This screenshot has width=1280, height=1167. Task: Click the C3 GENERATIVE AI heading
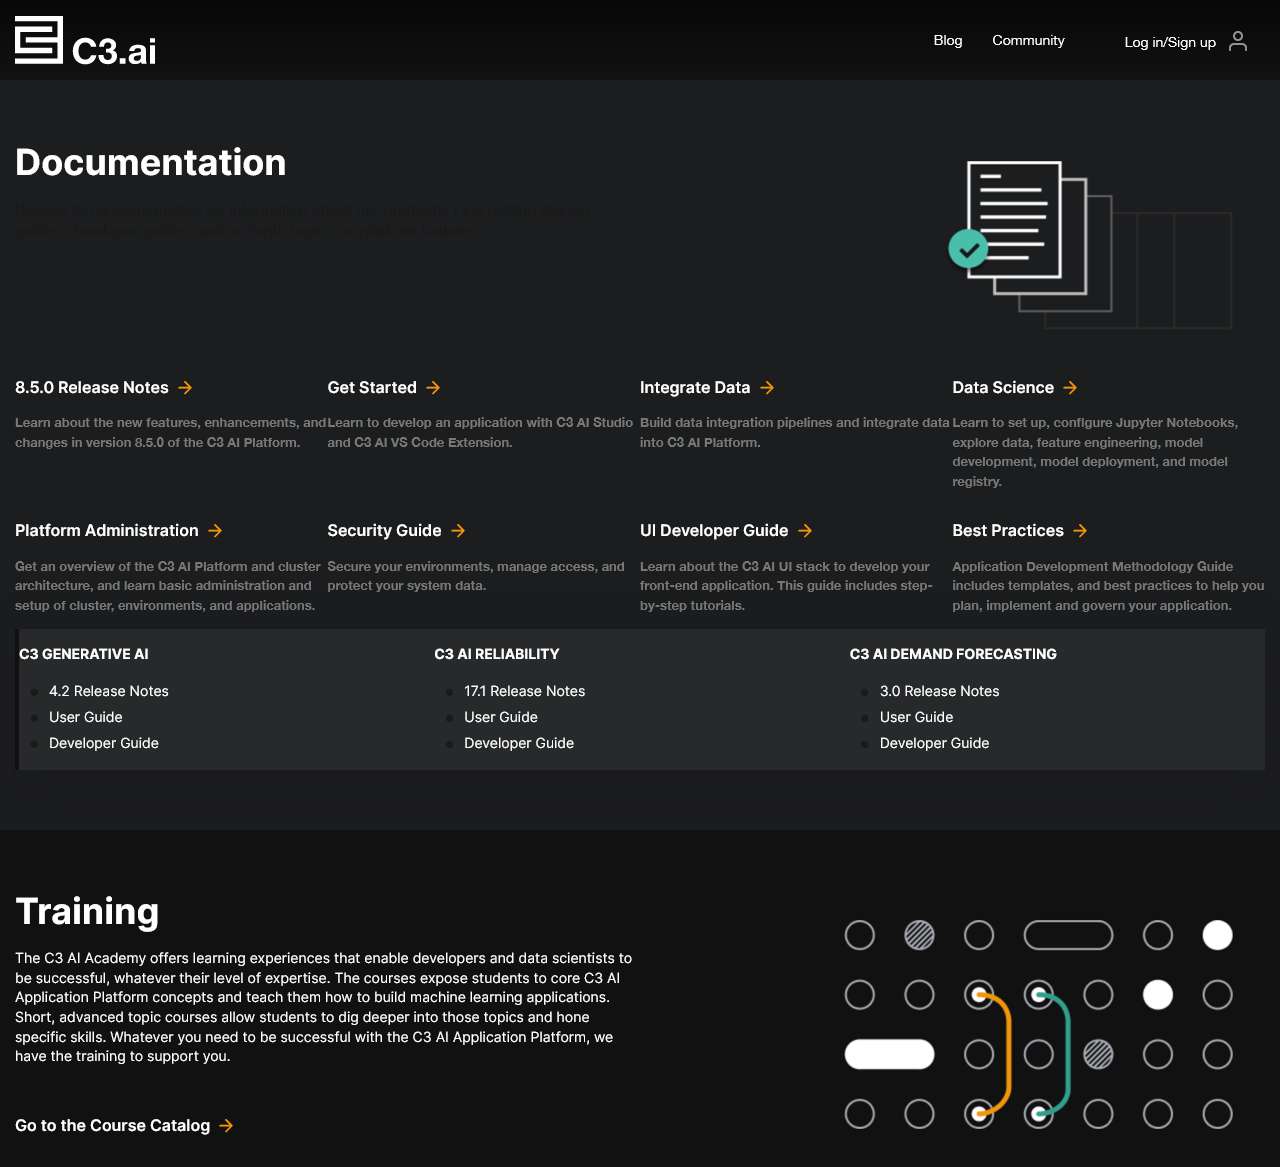tap(84, 654)
